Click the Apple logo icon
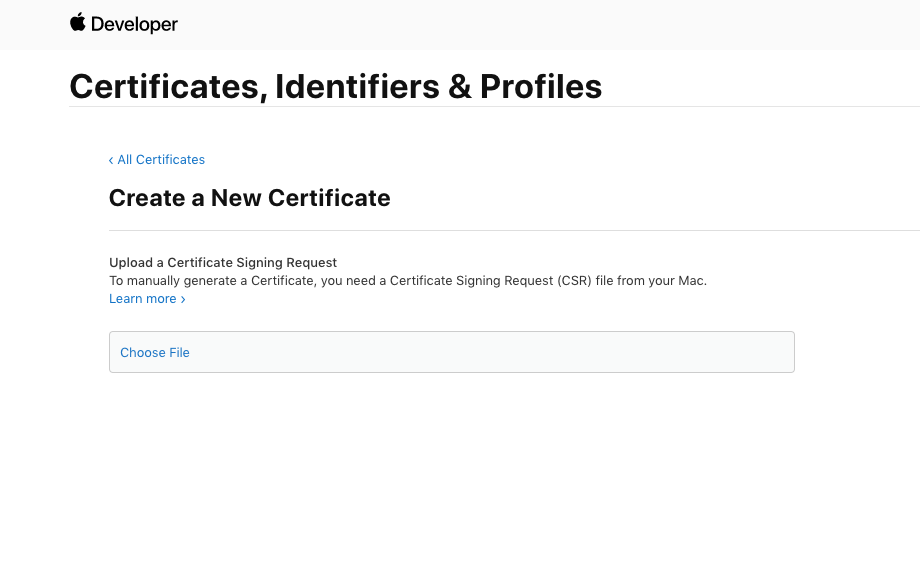Screen dimensions: 920x578 78,22
